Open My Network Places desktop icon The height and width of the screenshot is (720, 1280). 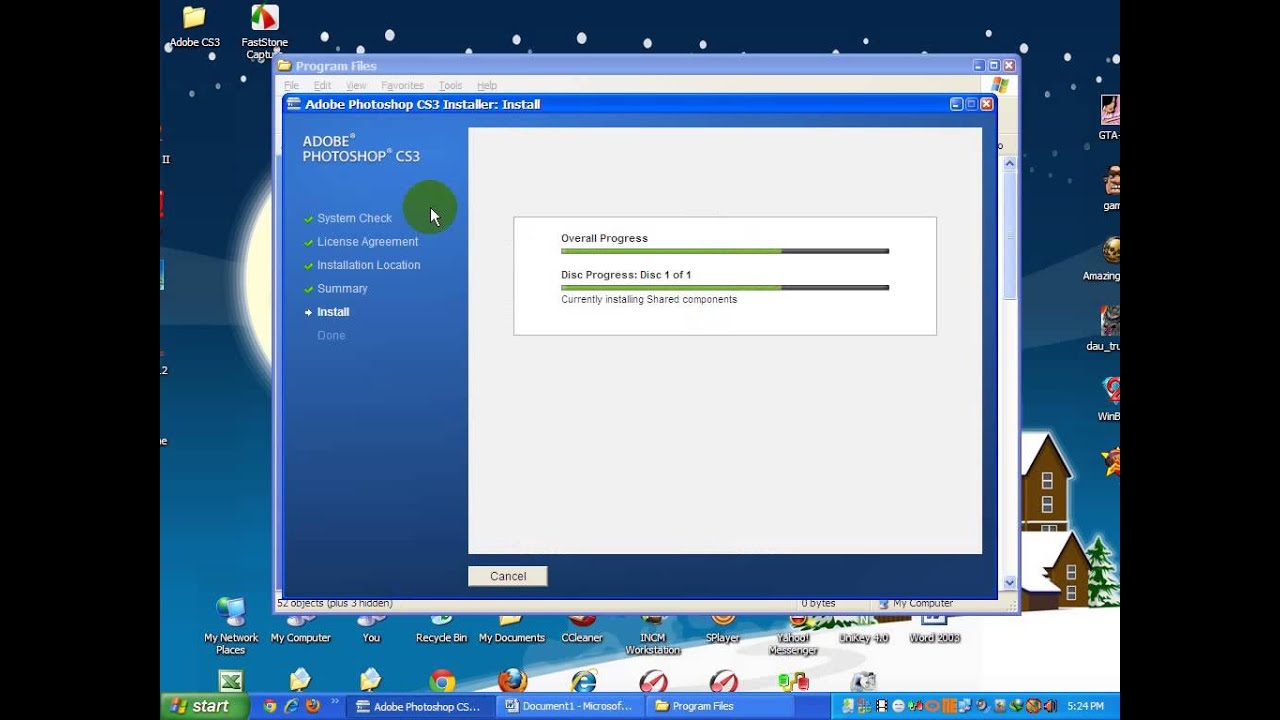pos(231,625)
